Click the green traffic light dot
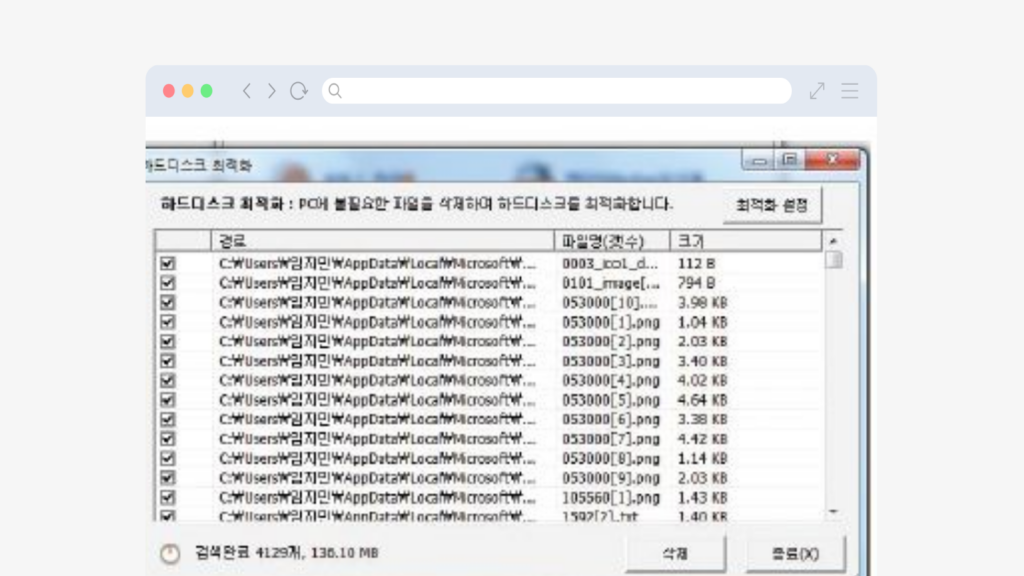 (206, 91)
